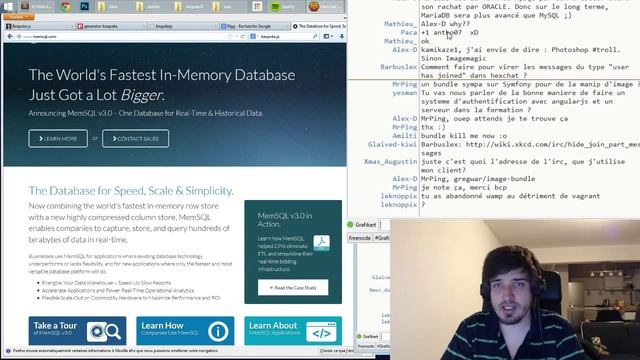Reload the page with refresh icon
640x360 pixels.
click(242, 36)
